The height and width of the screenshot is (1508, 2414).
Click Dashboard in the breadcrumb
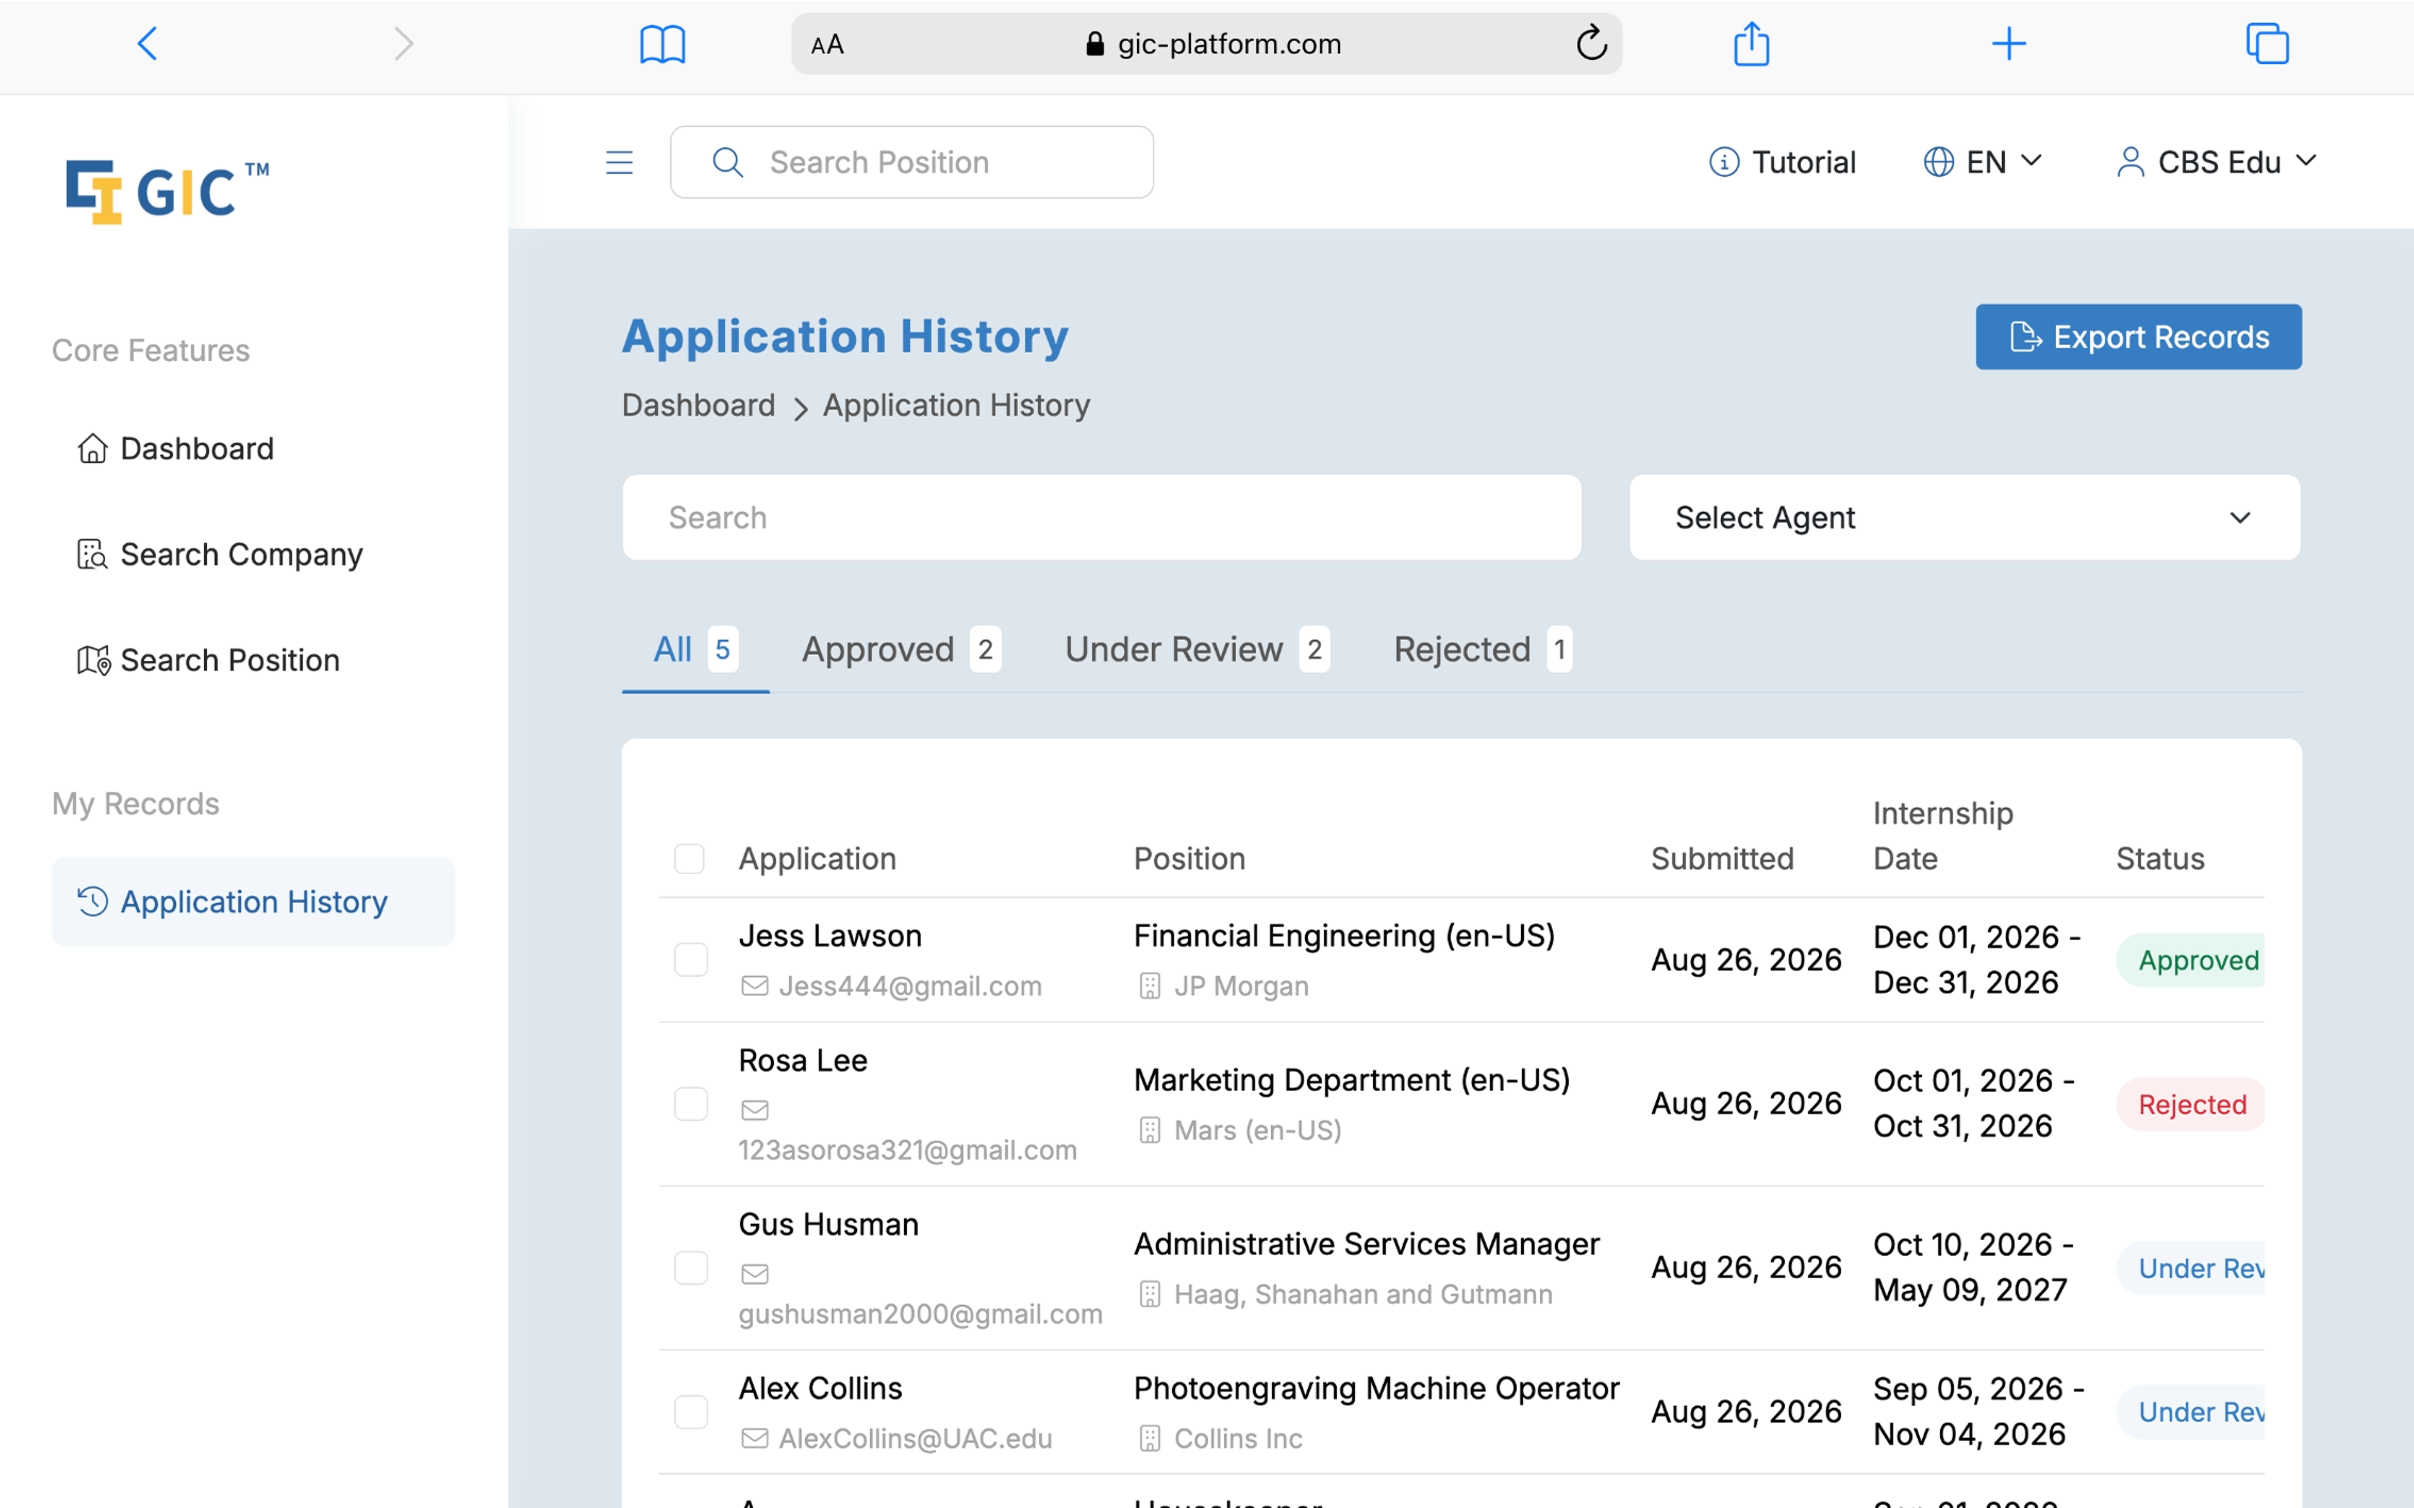point(698,405)
